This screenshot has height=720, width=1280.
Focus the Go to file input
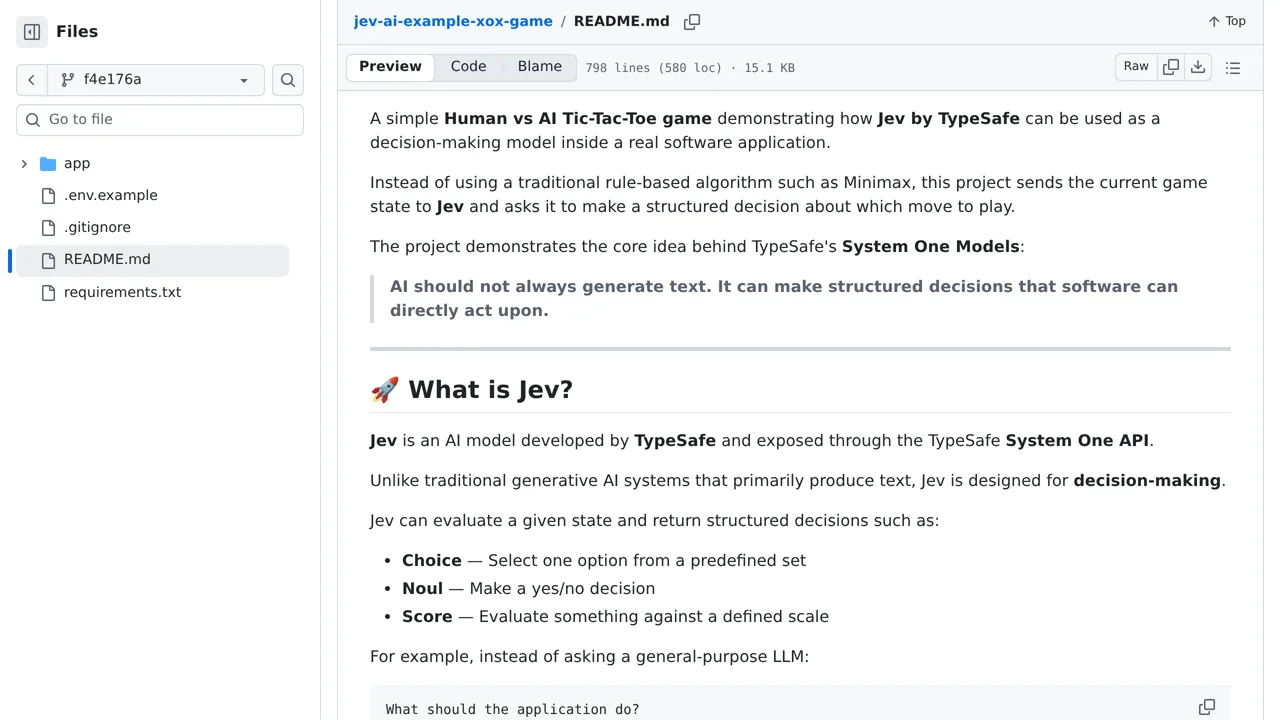(x=160, y=119)
